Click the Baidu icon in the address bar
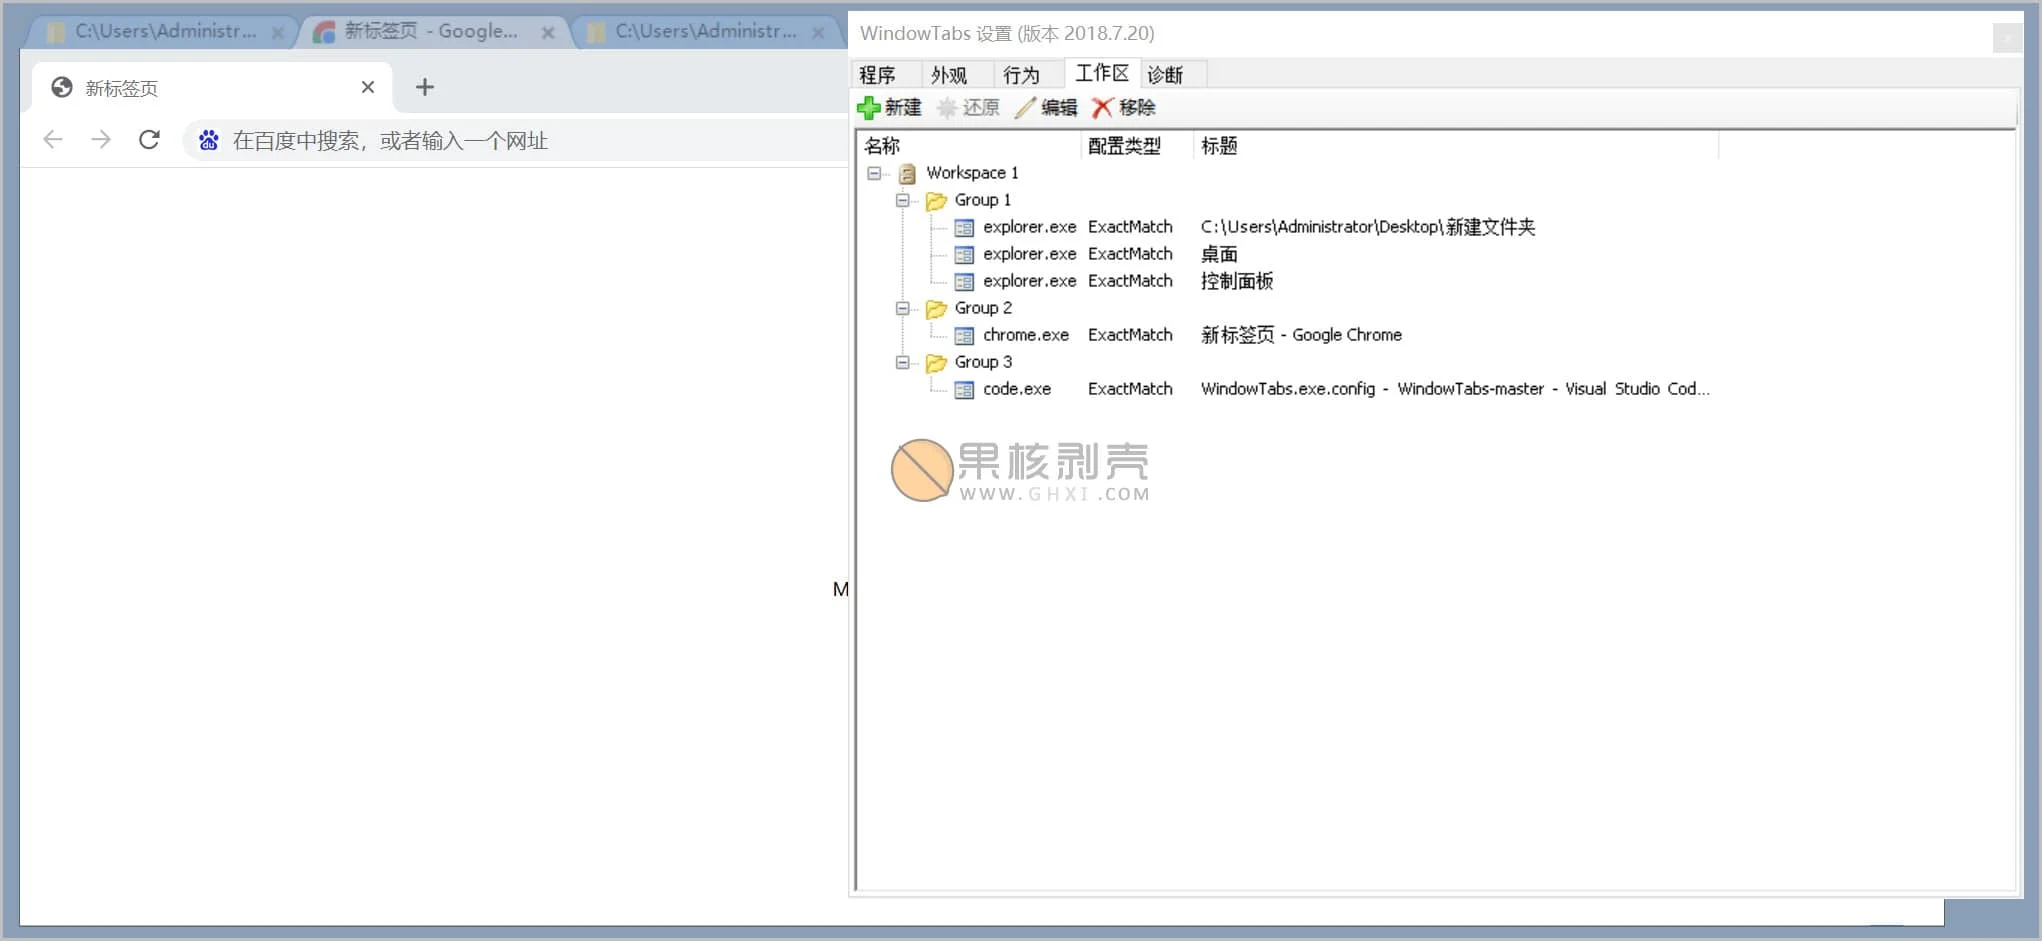 click(x=208, y=139)
